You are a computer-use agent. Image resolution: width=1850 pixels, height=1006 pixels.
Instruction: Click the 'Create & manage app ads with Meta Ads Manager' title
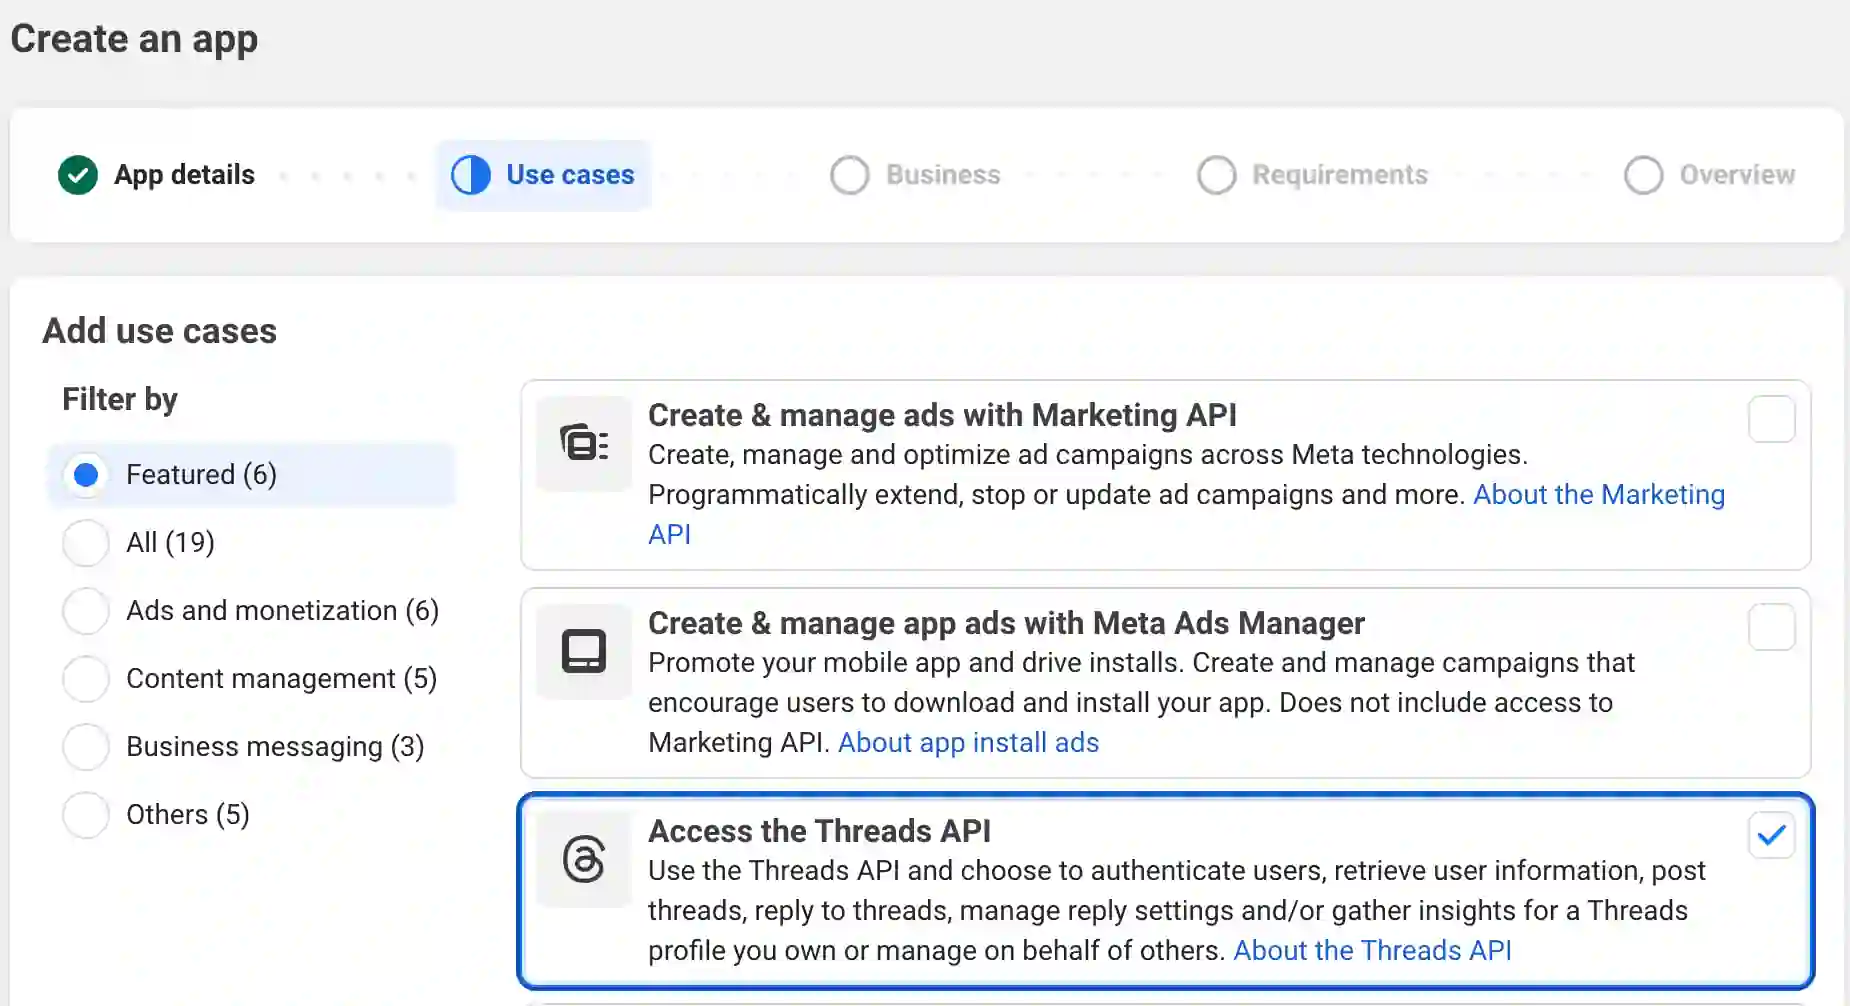tap(1006, 623)
